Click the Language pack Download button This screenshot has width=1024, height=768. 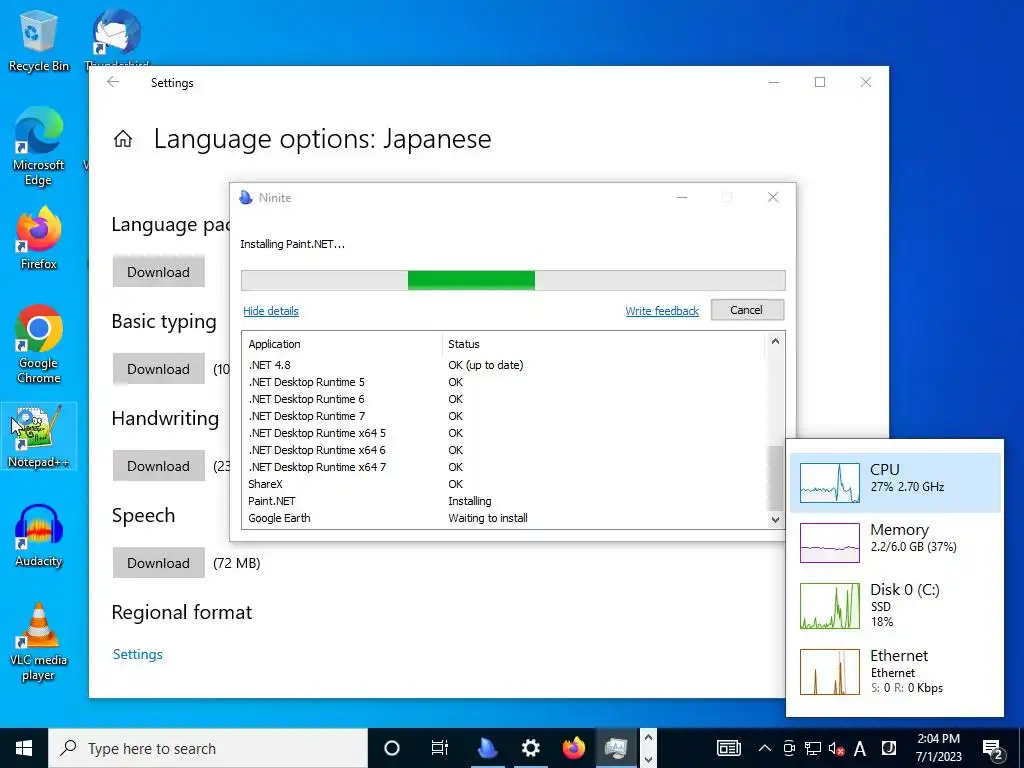tap(159, 272)
